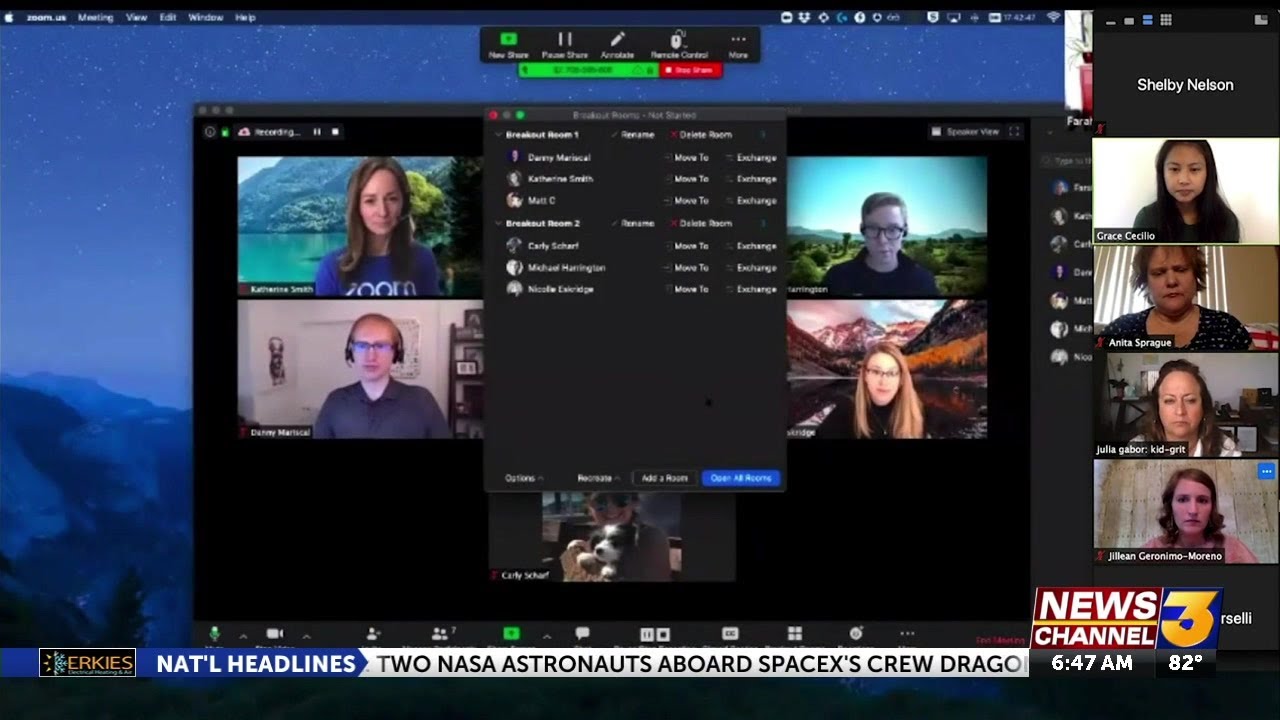Select Carly Scharf in Breakout Room 2

[x=553, y=246]
